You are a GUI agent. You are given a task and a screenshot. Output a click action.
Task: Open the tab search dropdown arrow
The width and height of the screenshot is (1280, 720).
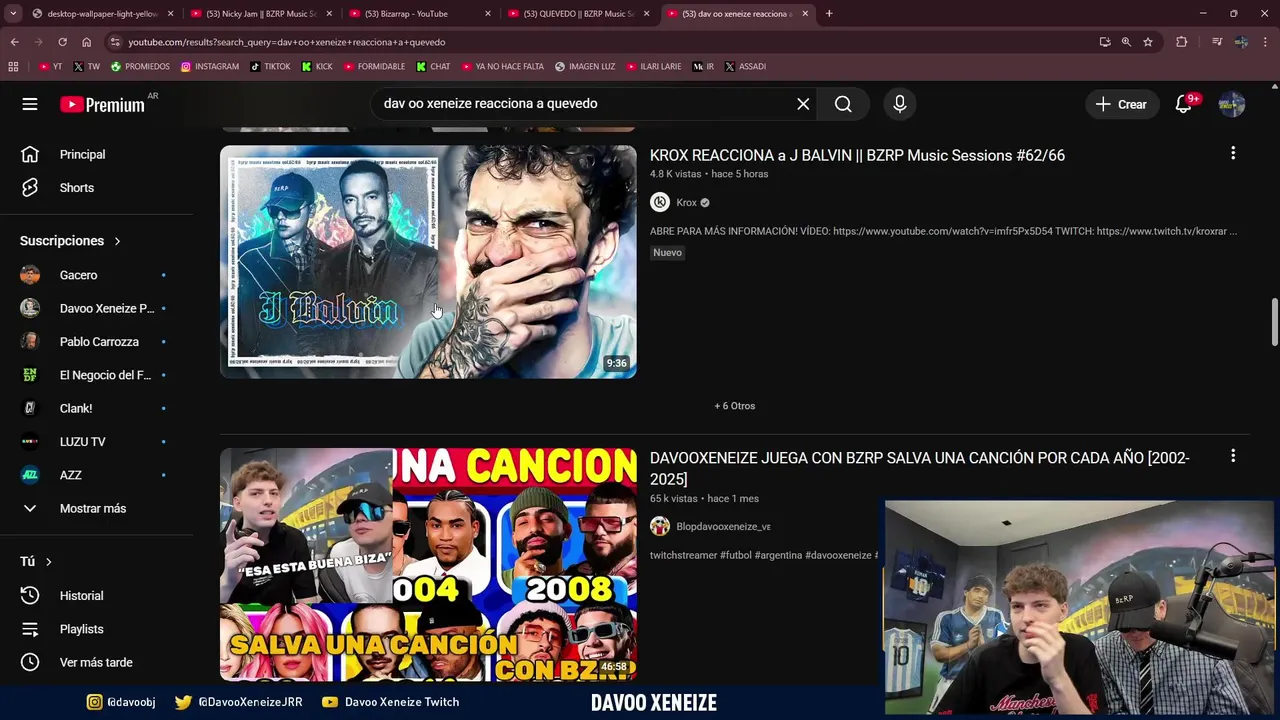13,14
